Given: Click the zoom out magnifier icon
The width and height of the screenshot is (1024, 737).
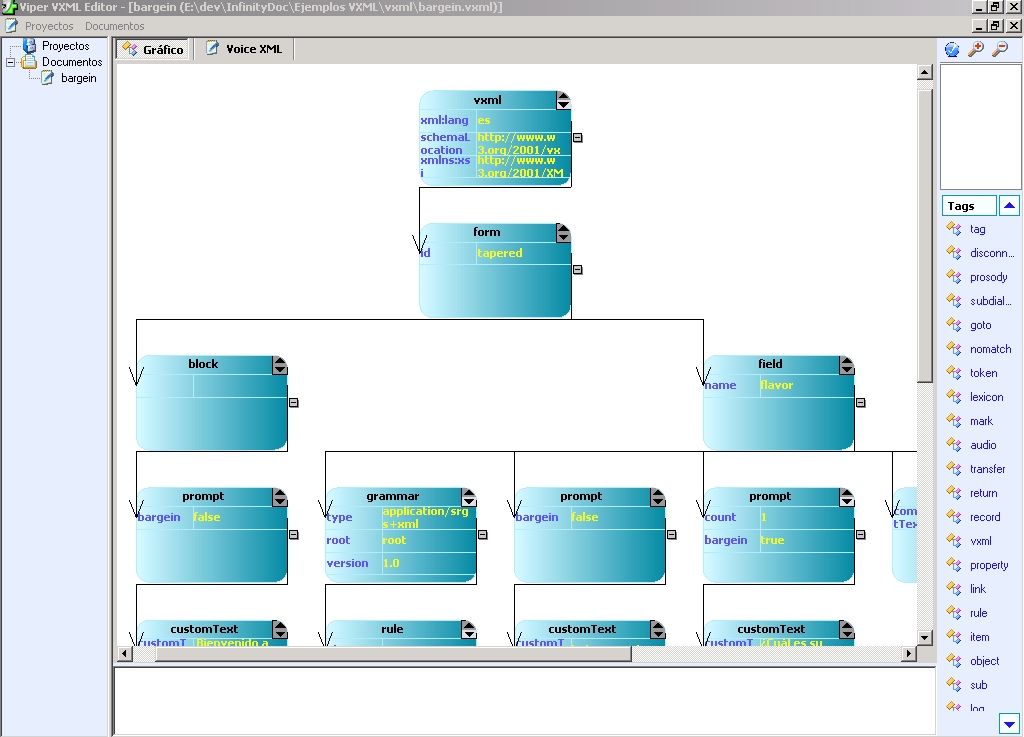Looking at the screenshot, I should (x=999, y=49).
